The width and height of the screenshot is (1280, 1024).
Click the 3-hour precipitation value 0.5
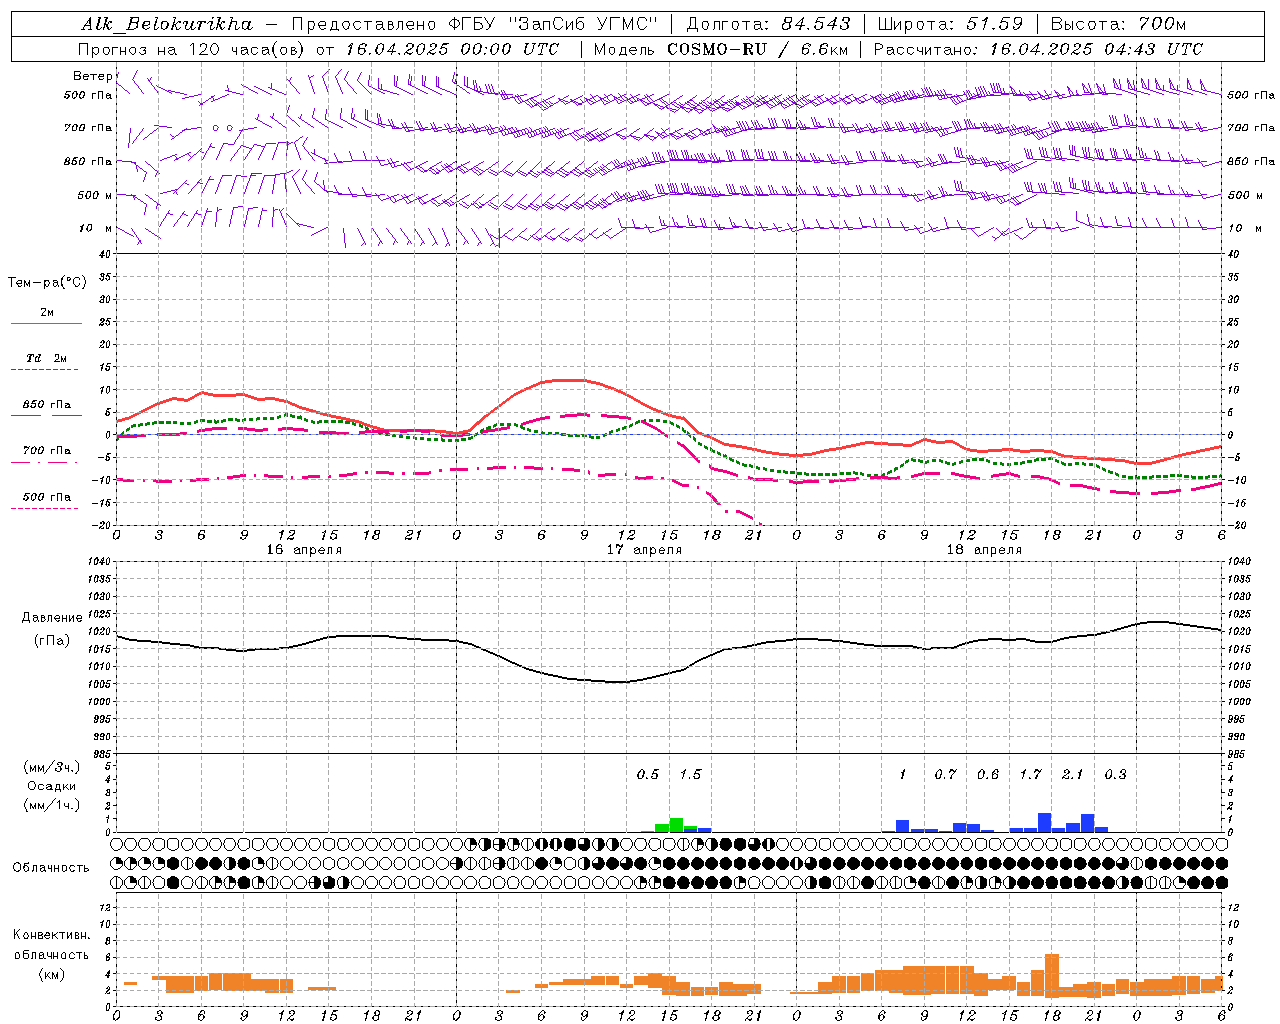point(648,775)
